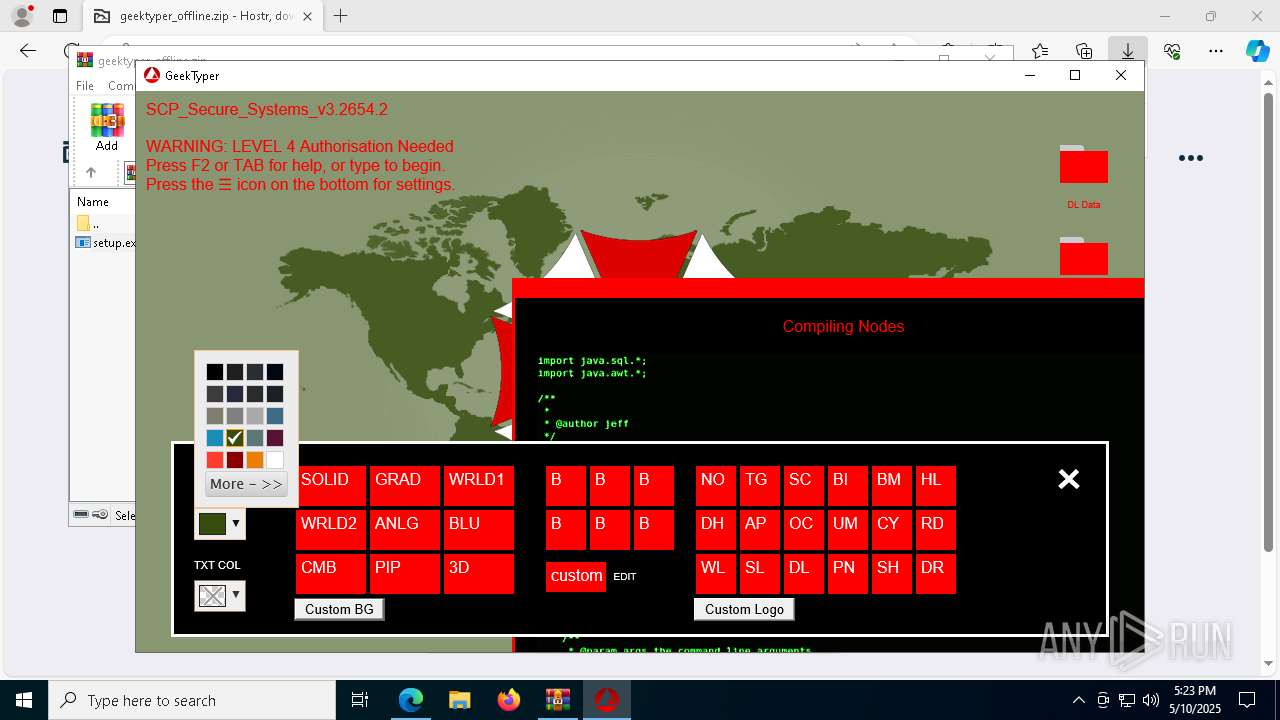
Task: Open the TXT COL color dropdown
Action: (220, 596)
